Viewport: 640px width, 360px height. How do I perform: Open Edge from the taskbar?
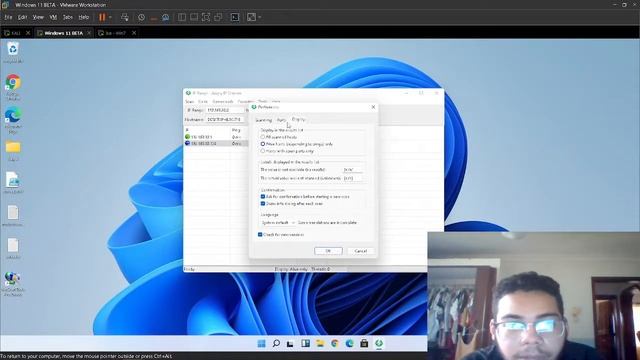349,343
